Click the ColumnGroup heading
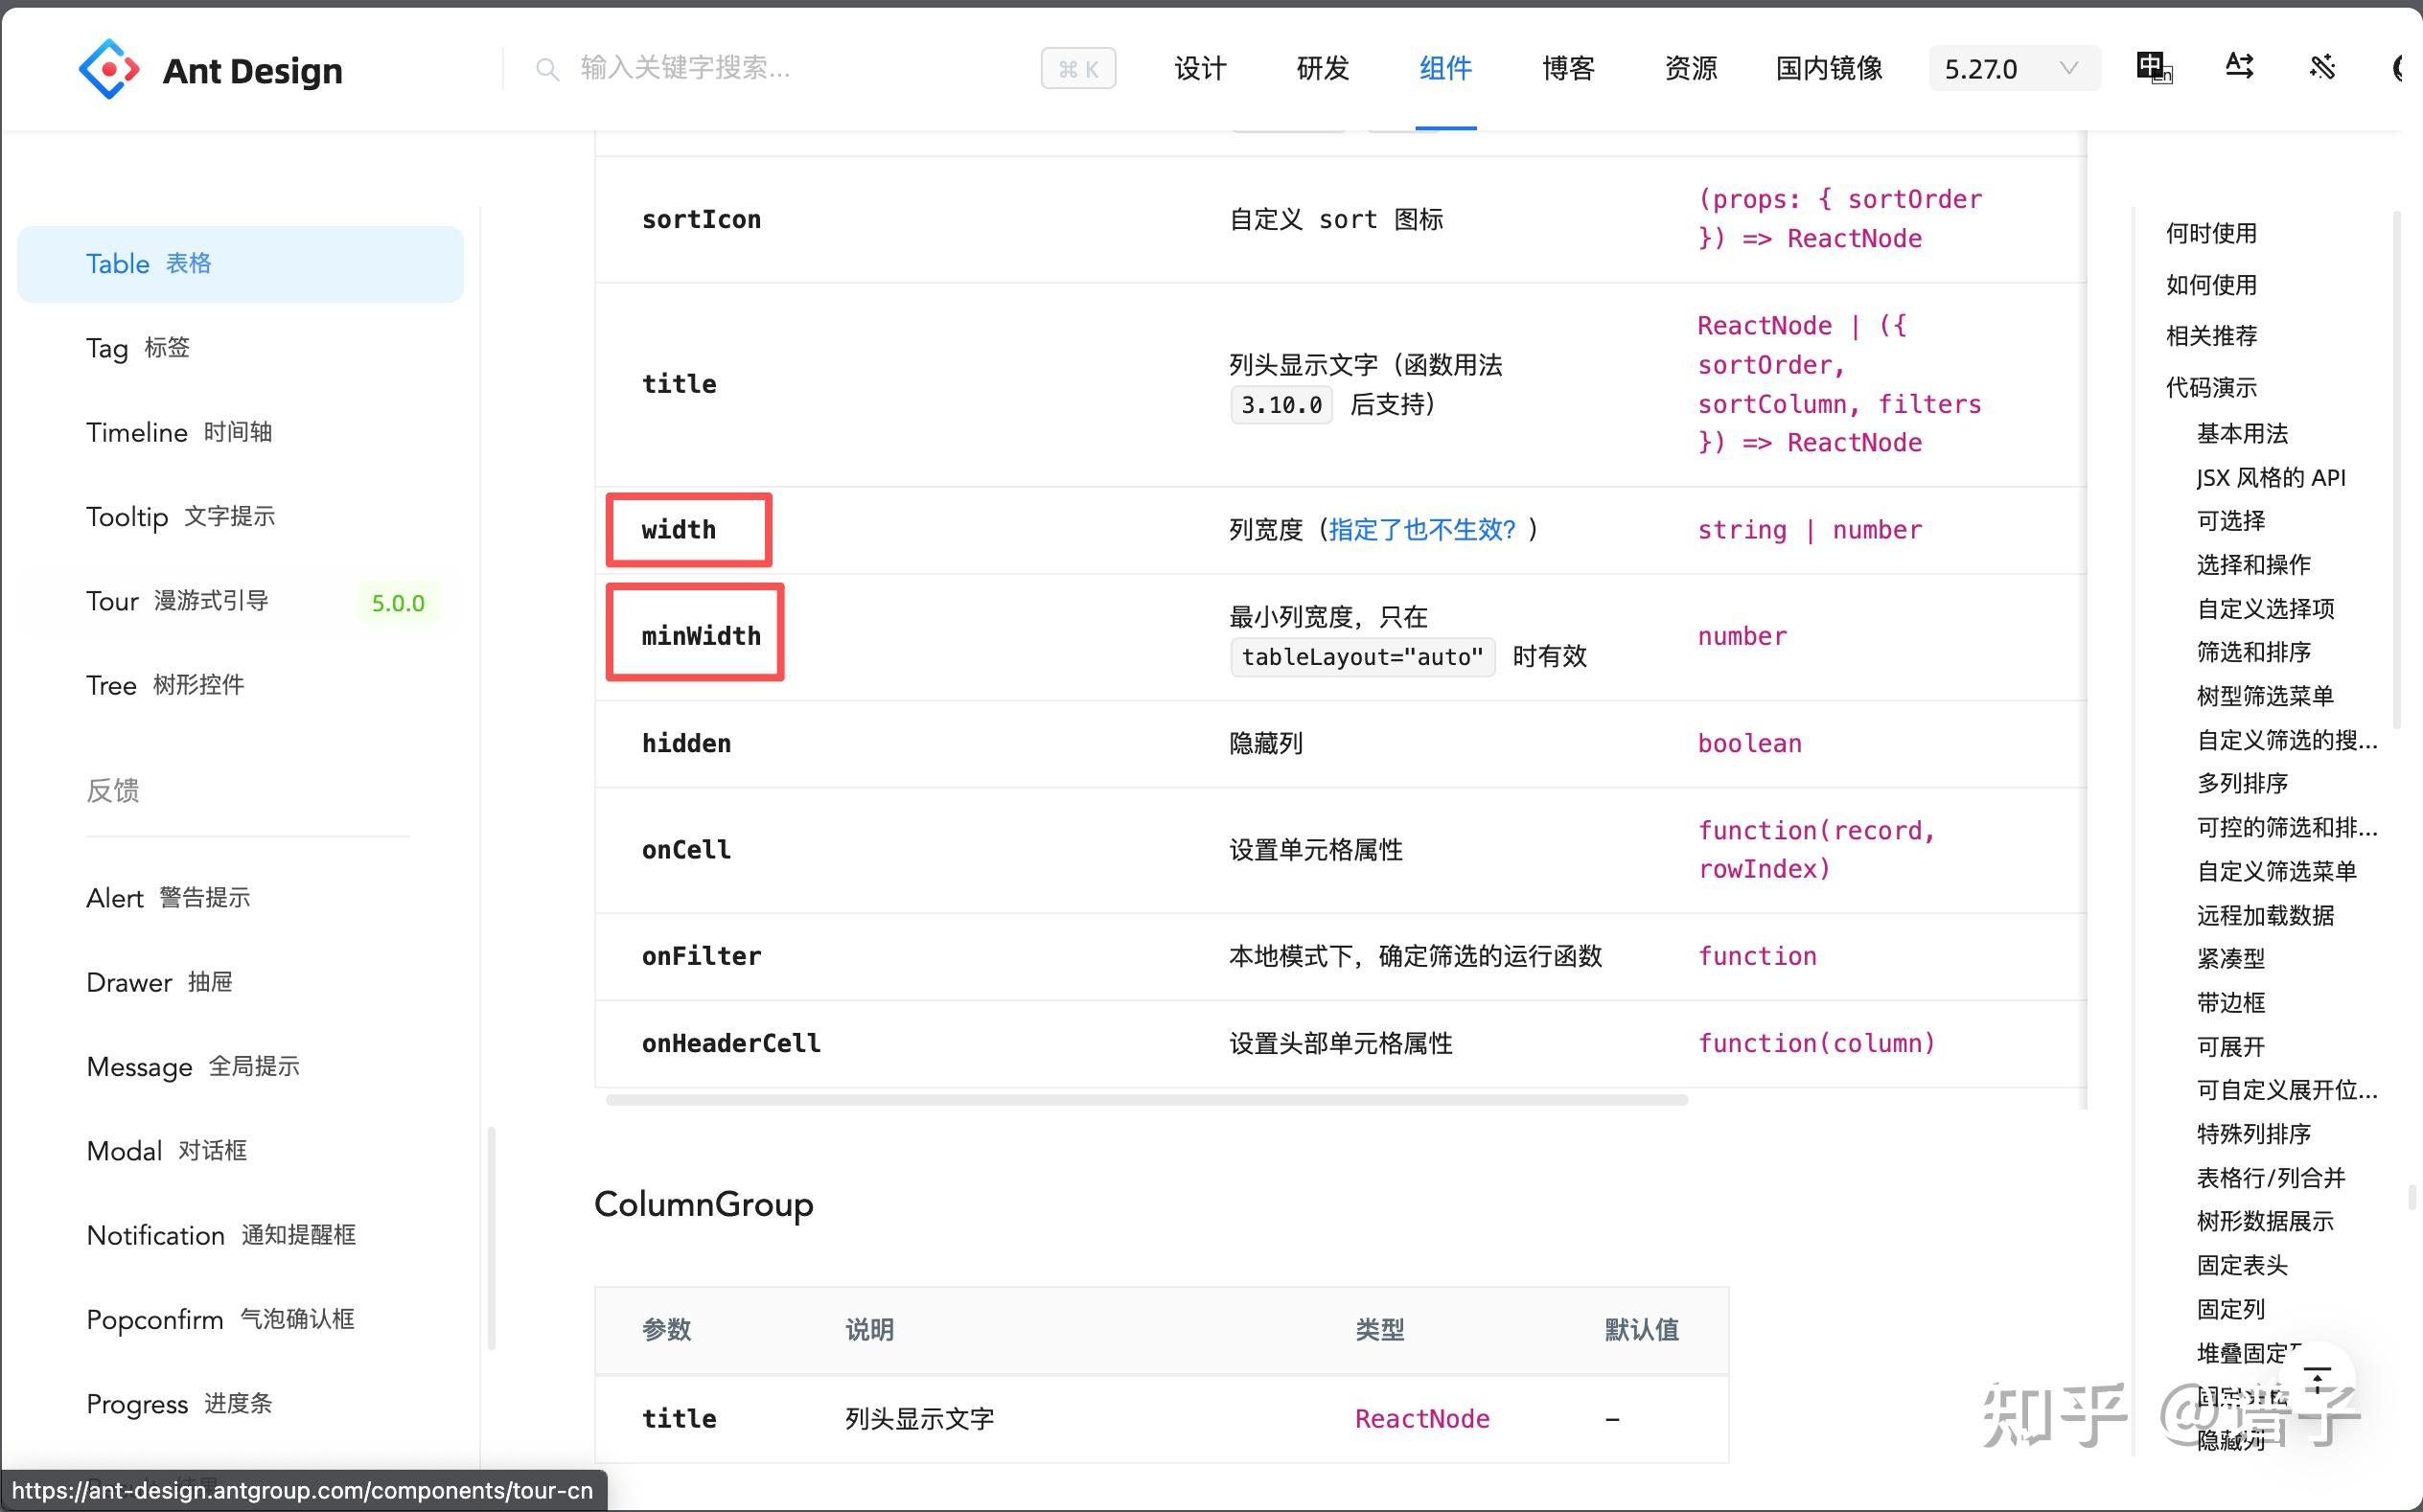This screenshot has width=2423, height=1512. click(704, 1205)
